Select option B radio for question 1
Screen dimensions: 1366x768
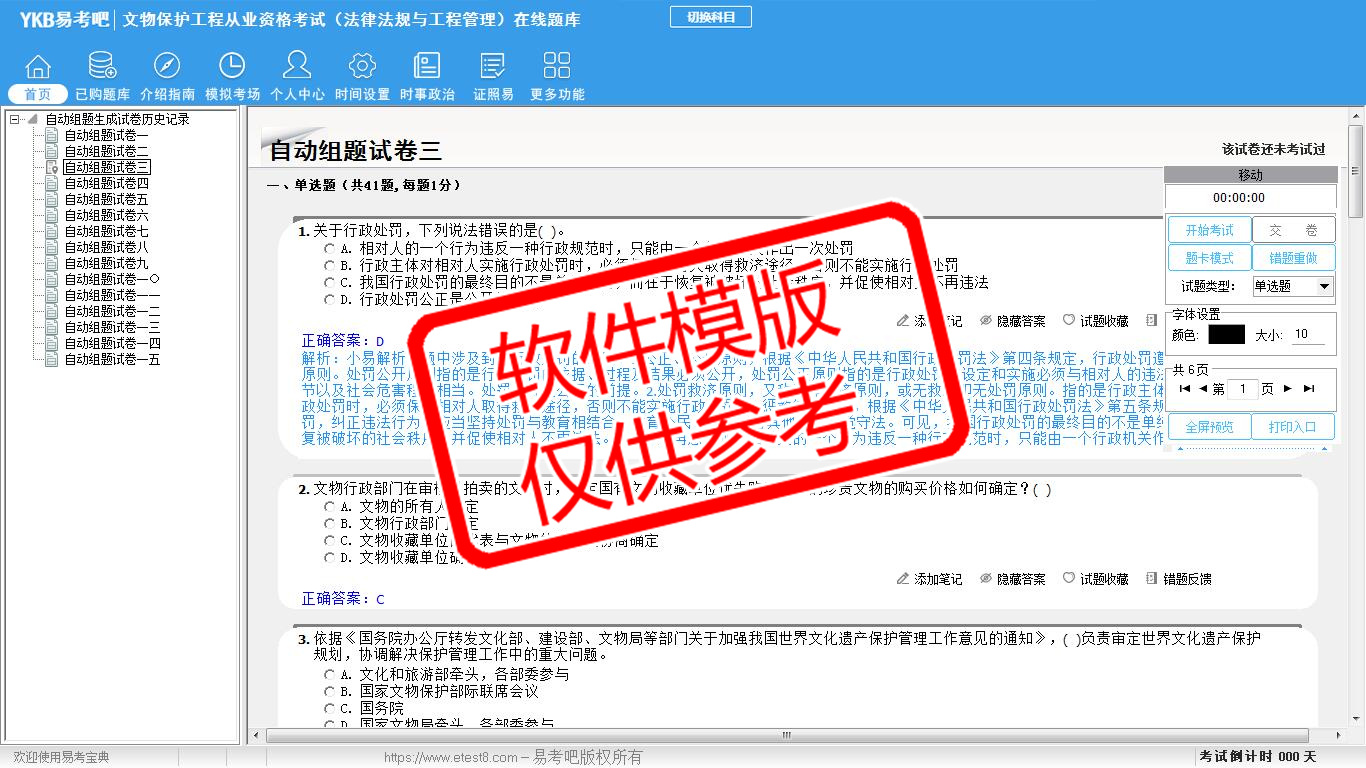[x=330, y=265]
